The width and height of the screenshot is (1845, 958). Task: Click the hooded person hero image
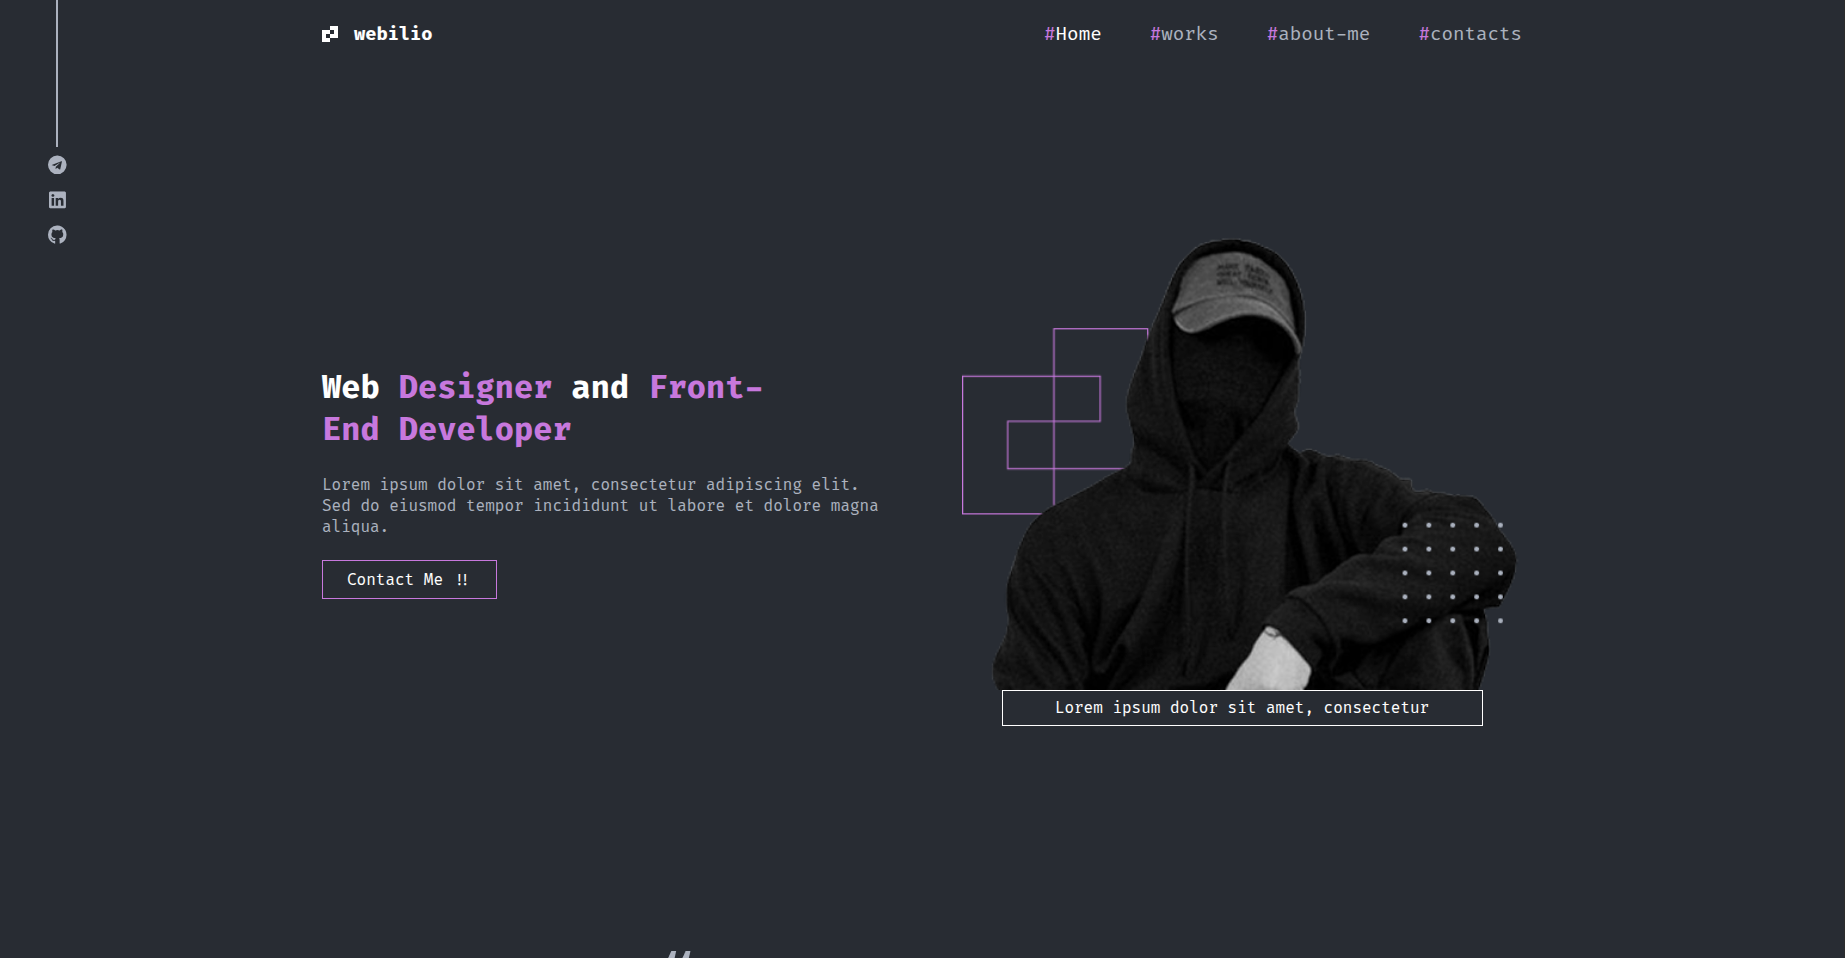pyautogui.click(x=1254, y=464)
